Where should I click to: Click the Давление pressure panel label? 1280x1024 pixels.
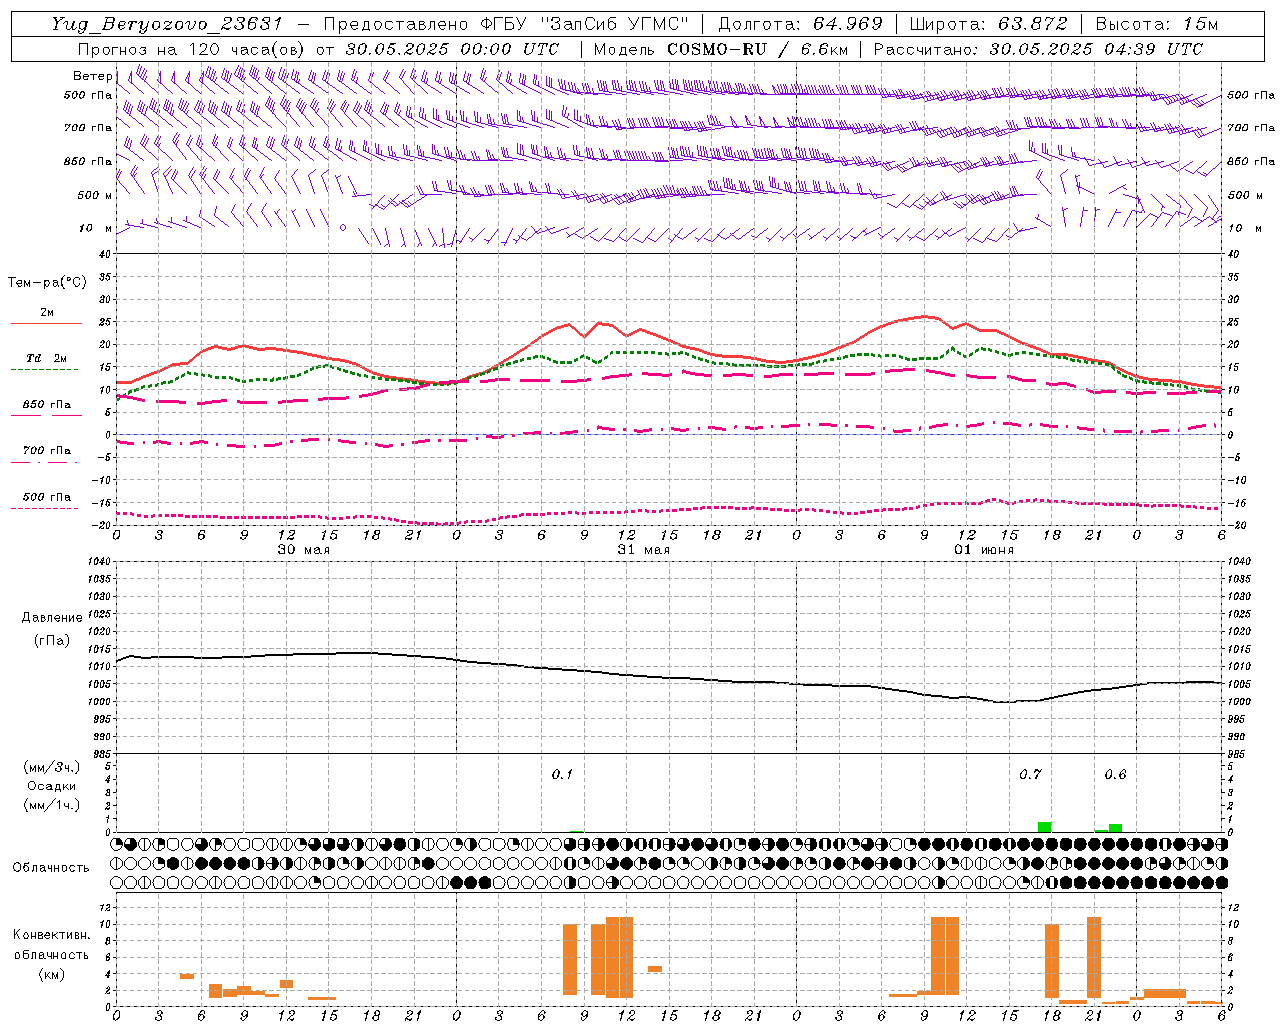pos(52,618)
